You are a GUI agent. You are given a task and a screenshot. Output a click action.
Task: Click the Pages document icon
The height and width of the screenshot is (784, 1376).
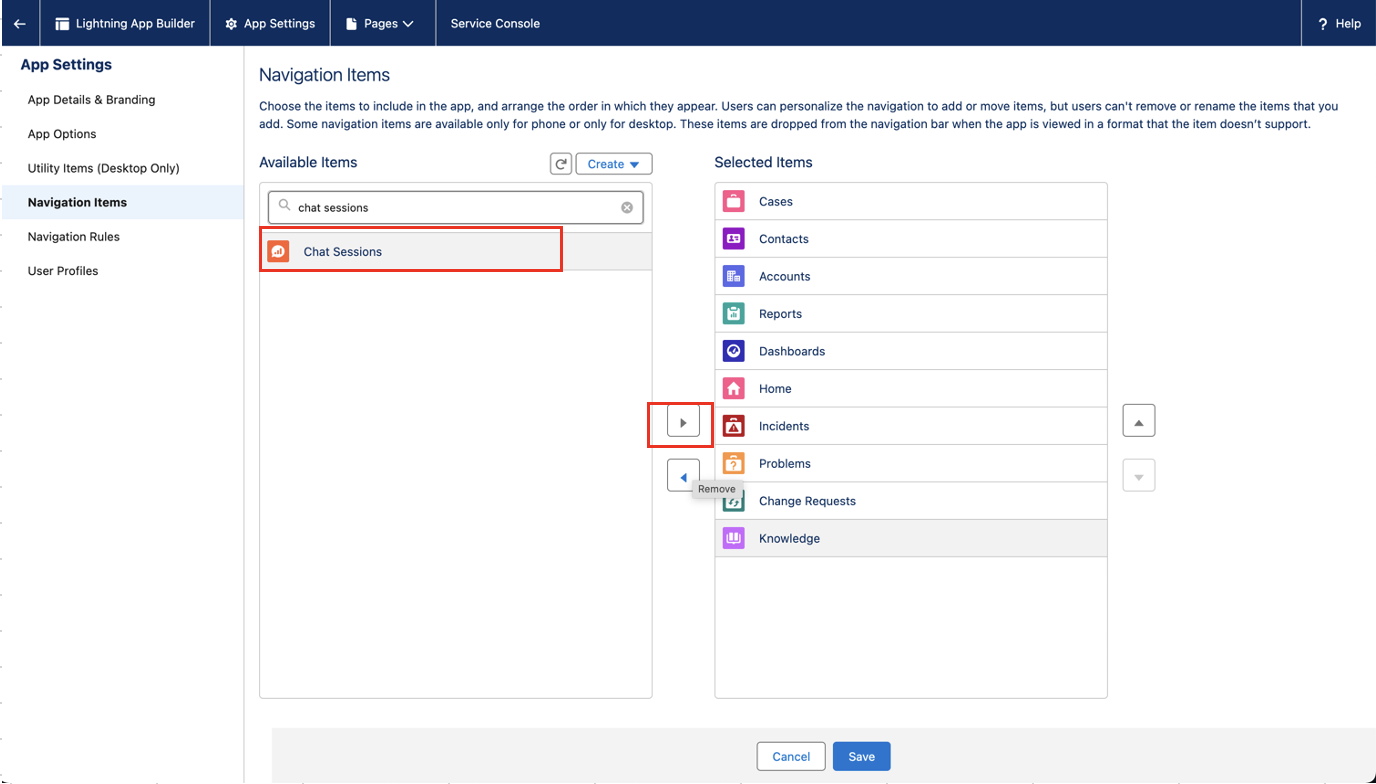[351, 24]
